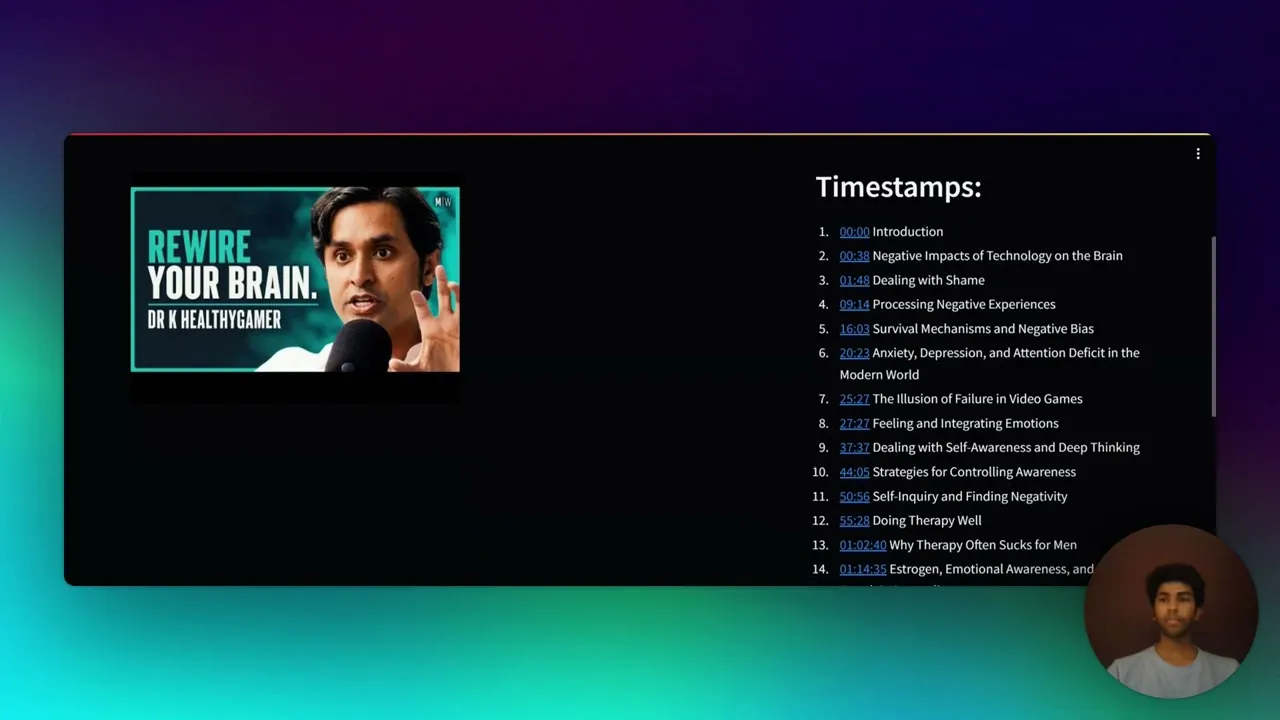Jump to the 27:27 timestamp link
This screenshot has width=1280, height=720.
[x=854, y=424]
